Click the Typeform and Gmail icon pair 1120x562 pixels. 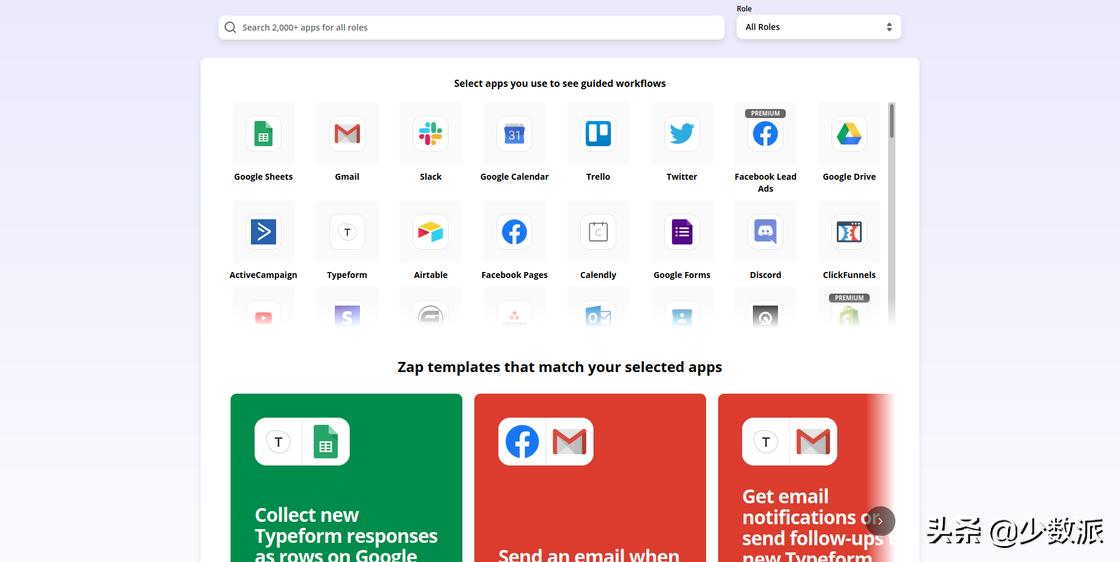point(789,441)
